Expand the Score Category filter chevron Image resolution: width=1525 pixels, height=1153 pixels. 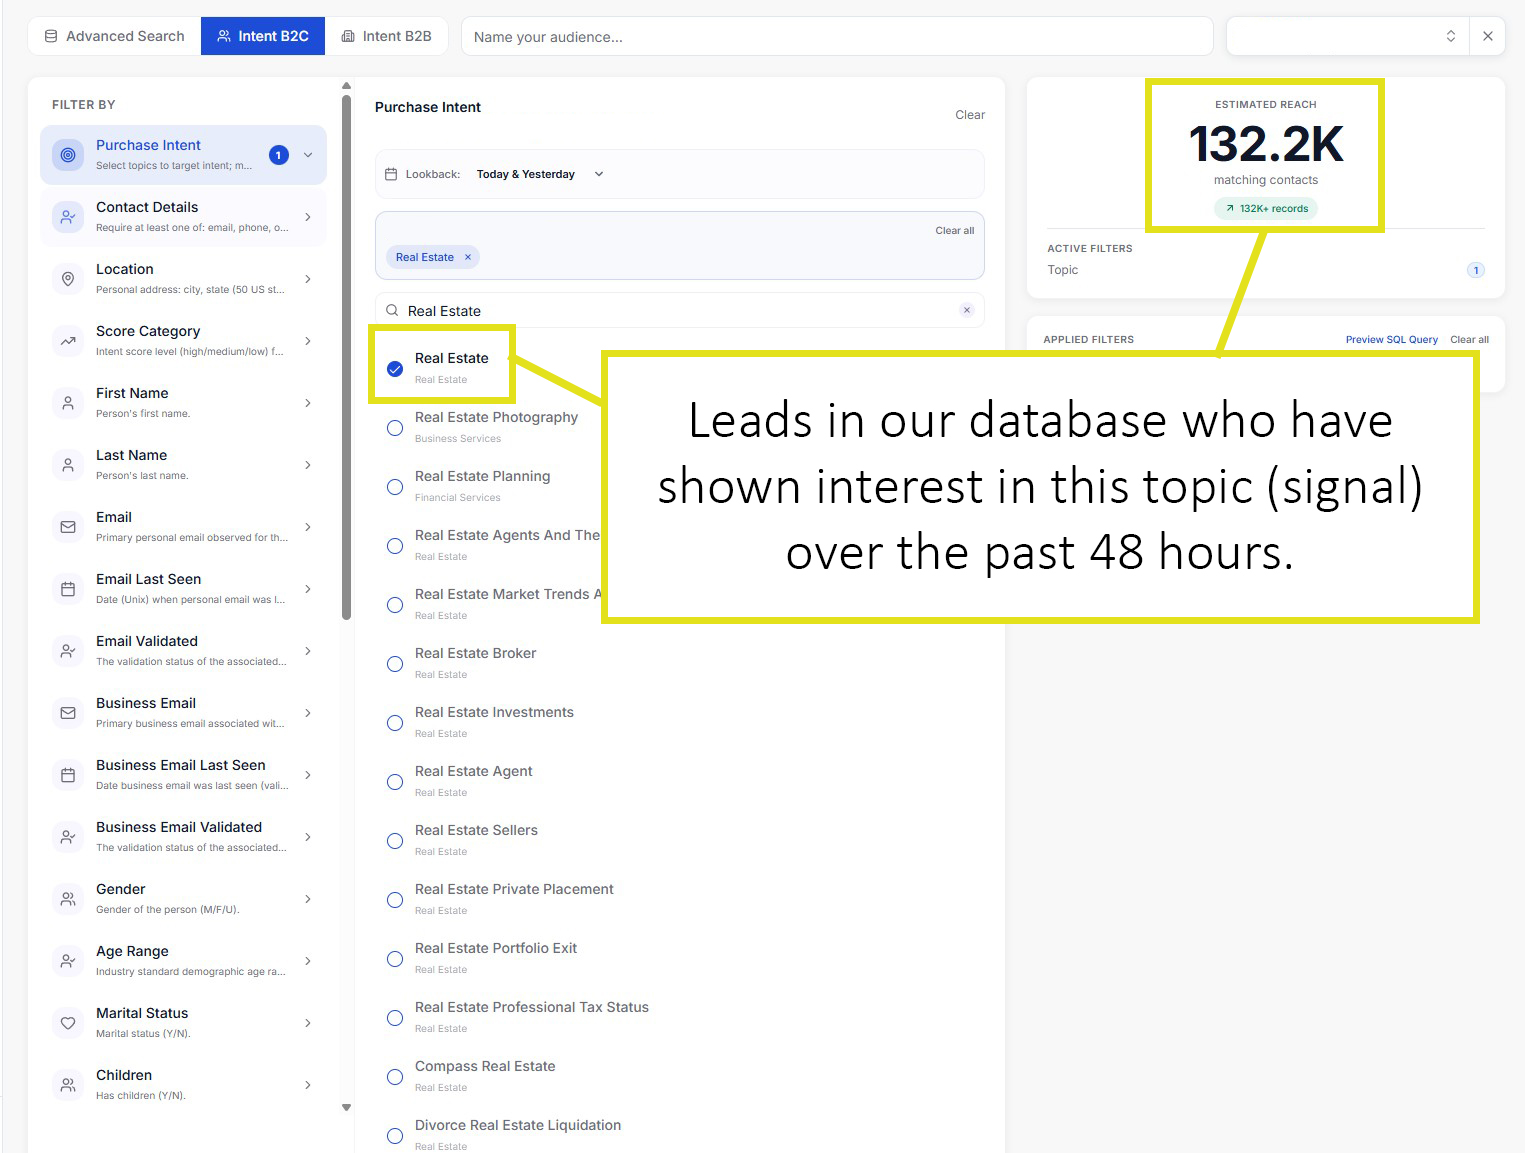(308, 341)
